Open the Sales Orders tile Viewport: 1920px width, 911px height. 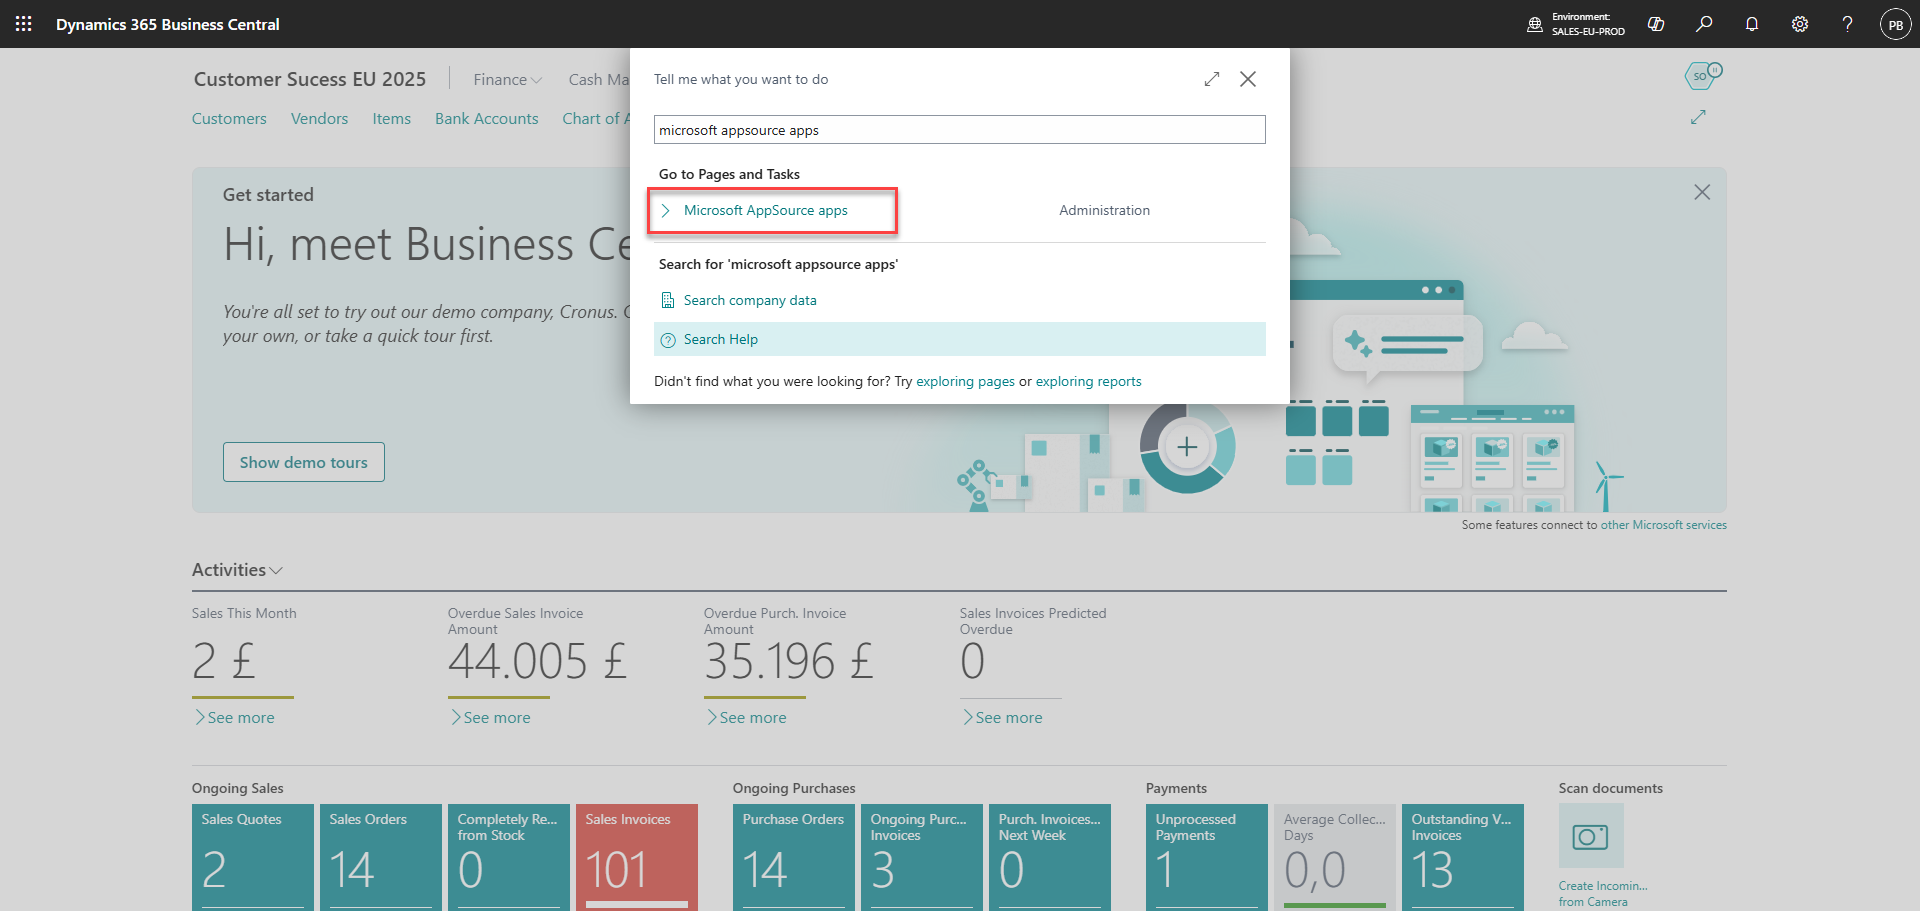[381, 857]
